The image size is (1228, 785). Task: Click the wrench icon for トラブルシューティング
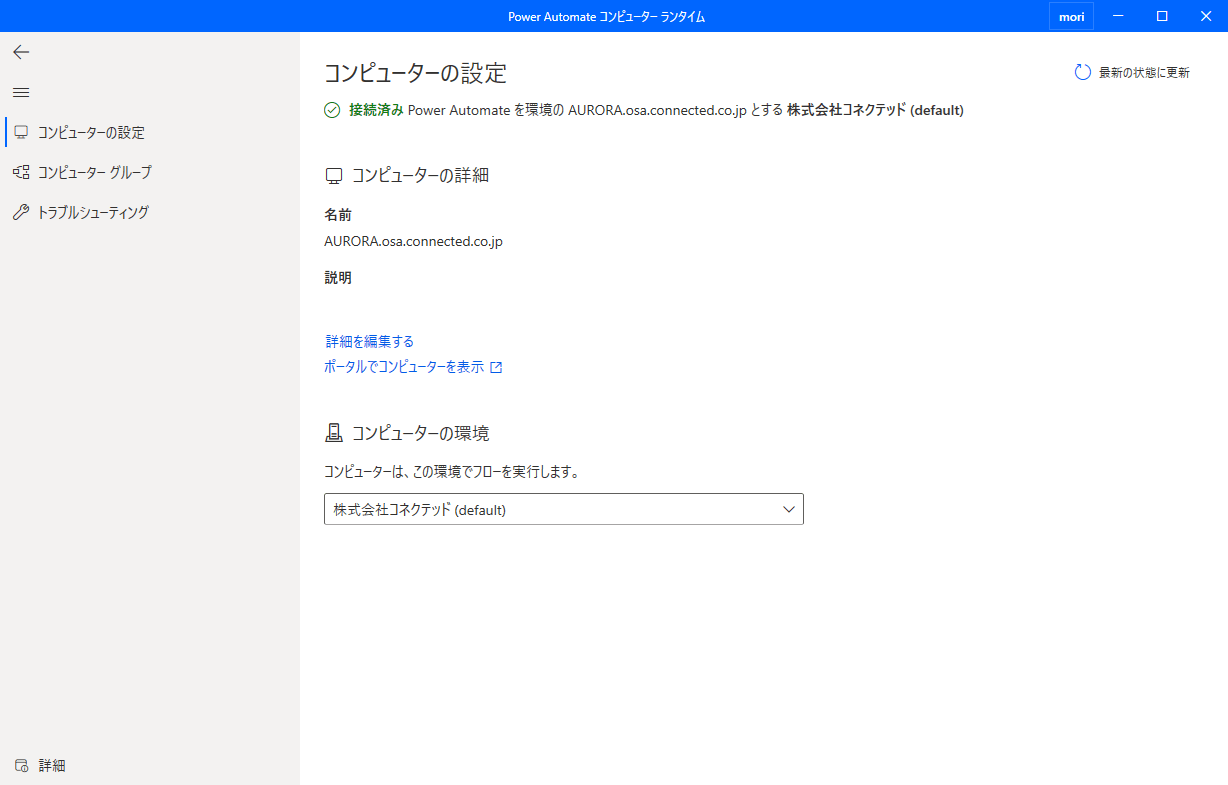click(21, 212)
